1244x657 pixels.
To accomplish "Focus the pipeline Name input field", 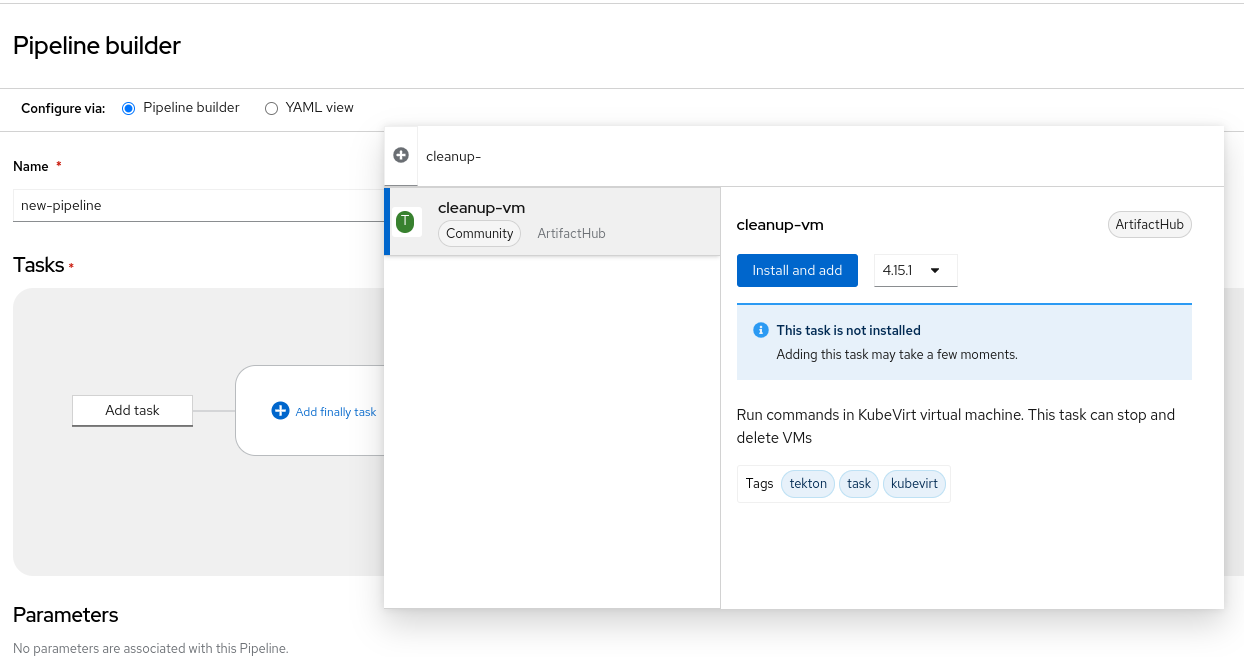I will coord(195,205).
